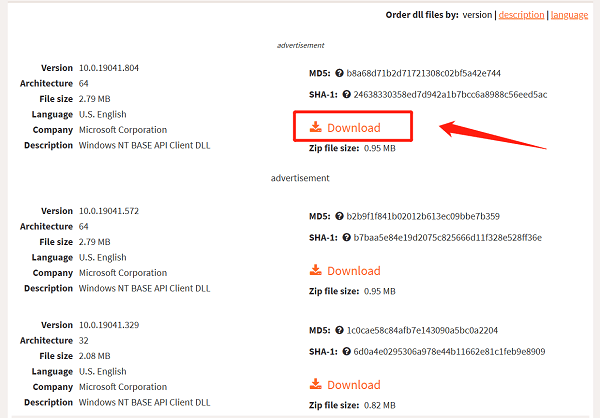This screenshot has height=418, width=600.
Task: Click the download tray icon for version 10.0.19041.572
Action: click(x=316, y=270)
